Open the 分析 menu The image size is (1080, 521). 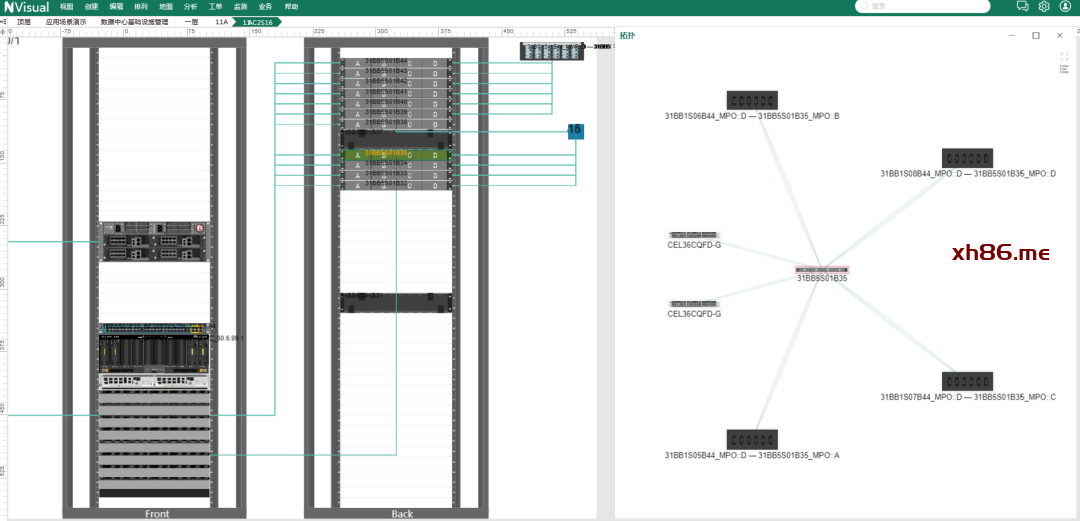click(191, 6)
